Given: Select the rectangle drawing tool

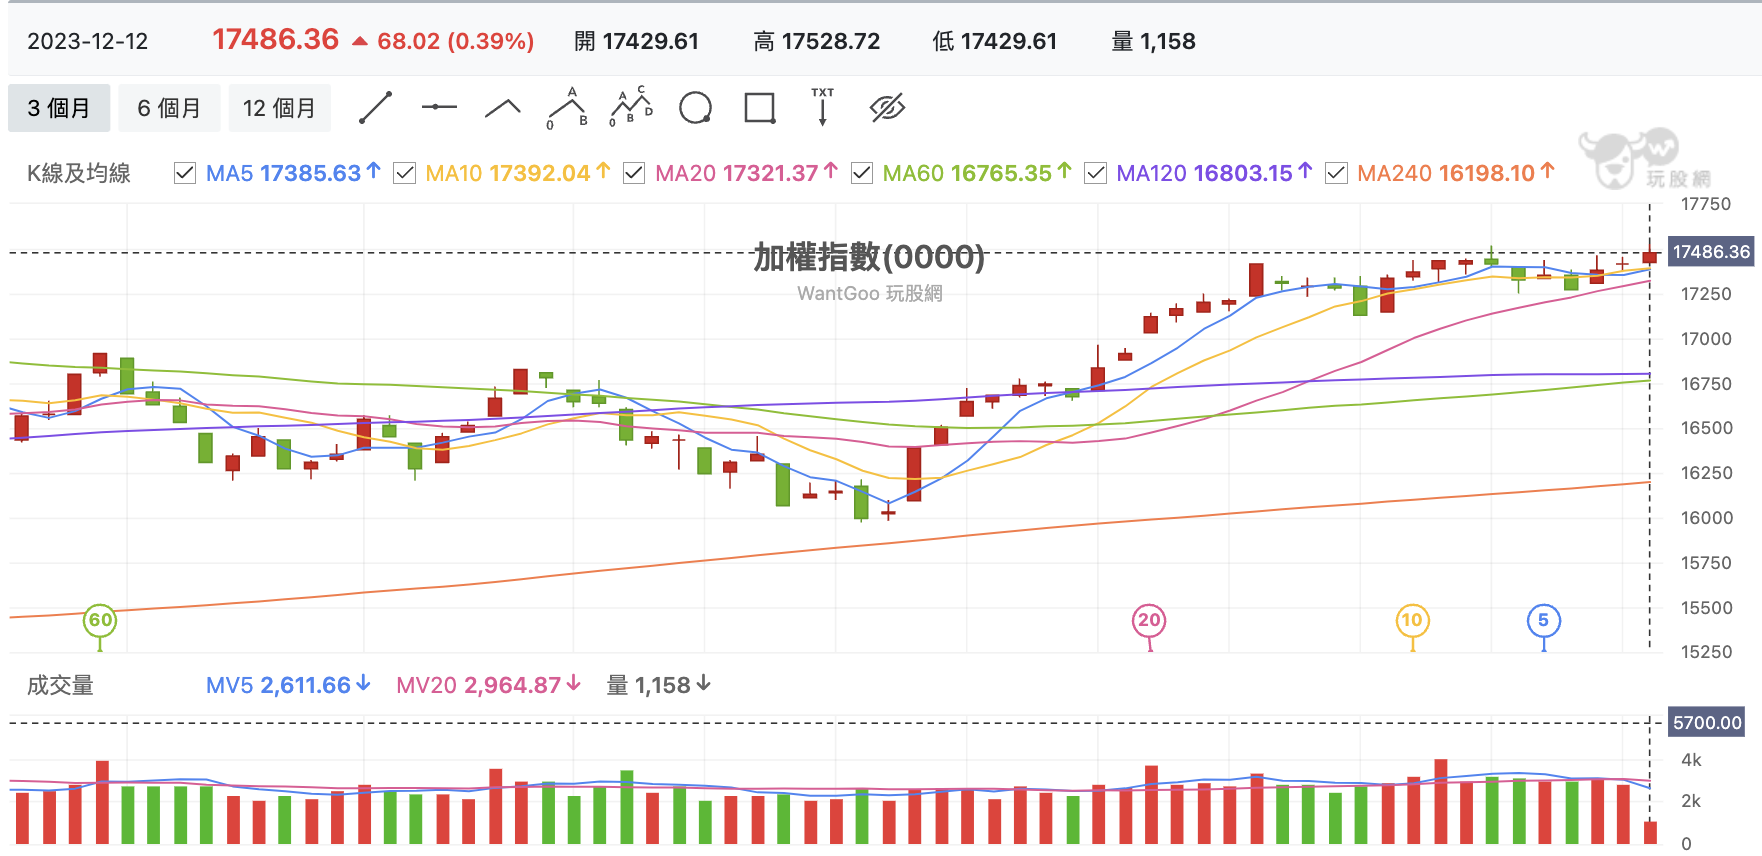Looking at the screenshot, I should point(760,108).
